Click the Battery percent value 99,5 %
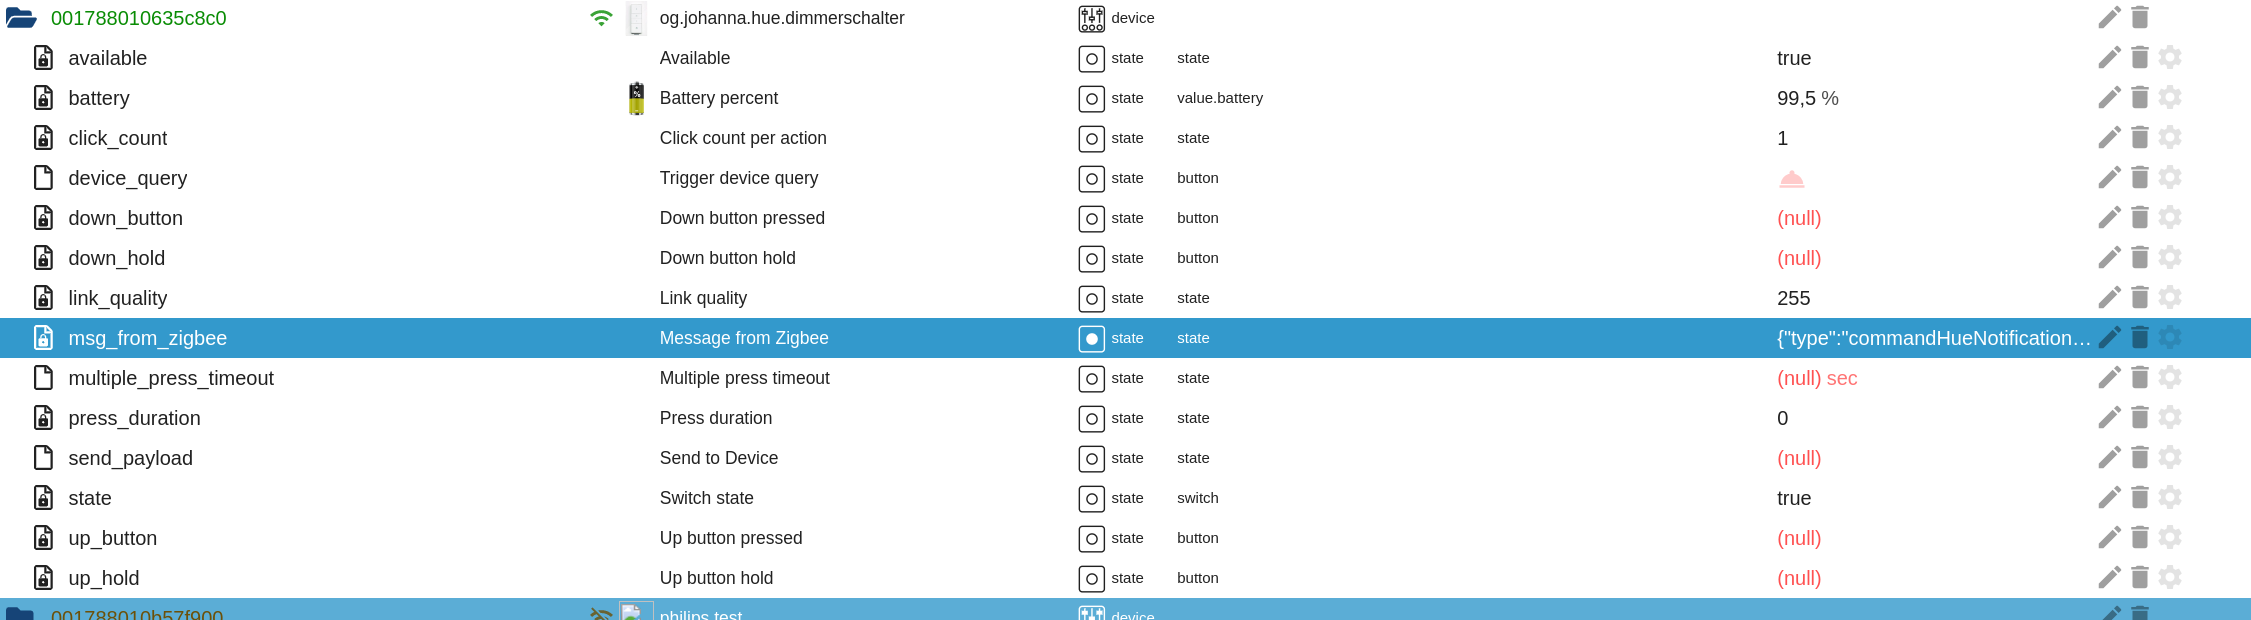The width and height of the screenshot is (2251, 620). (1807, 98)
